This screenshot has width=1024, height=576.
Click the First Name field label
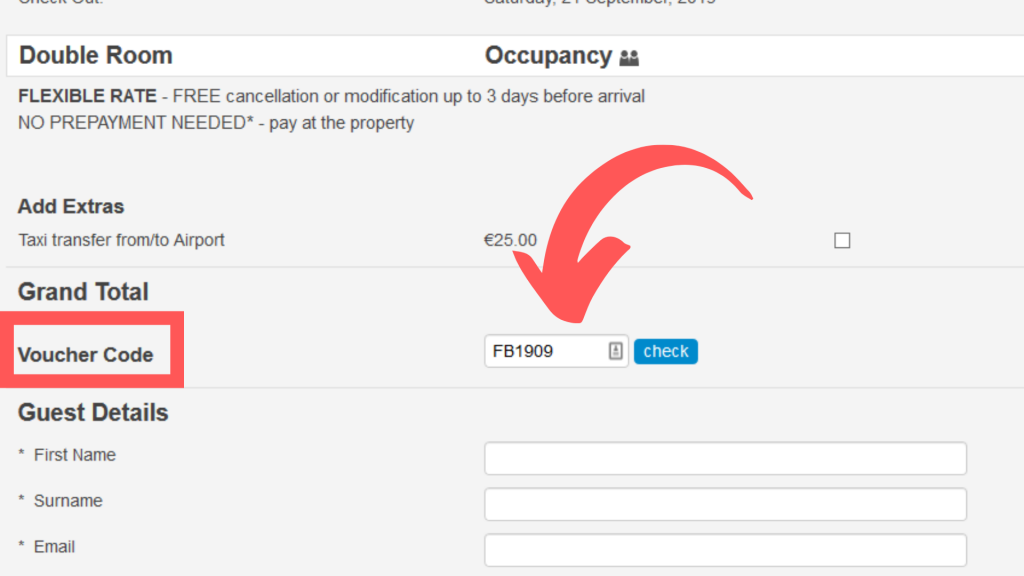coord(74,455)
